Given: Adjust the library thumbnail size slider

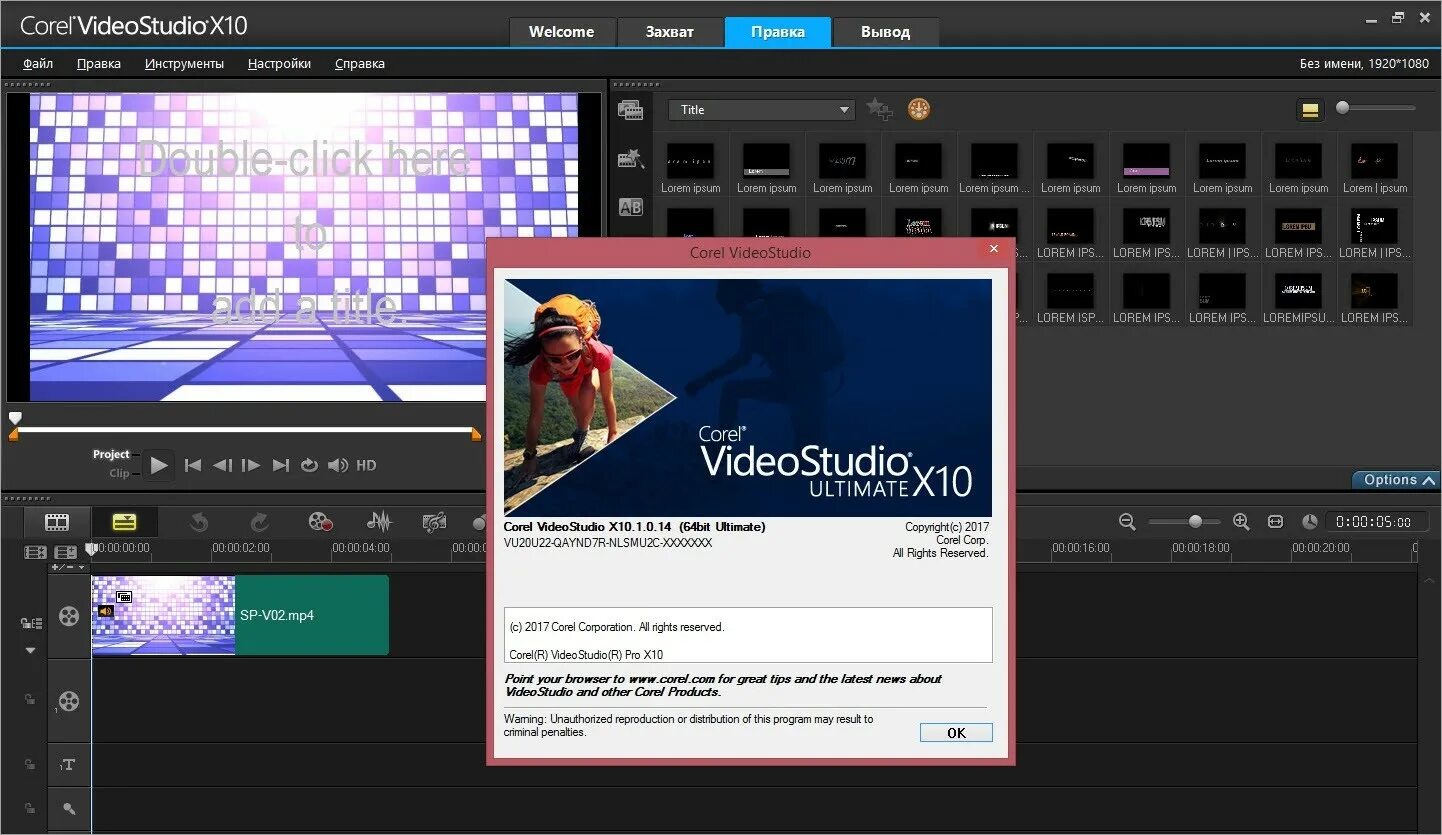Looking at the screenshot, I should [x=1376, y=108].
